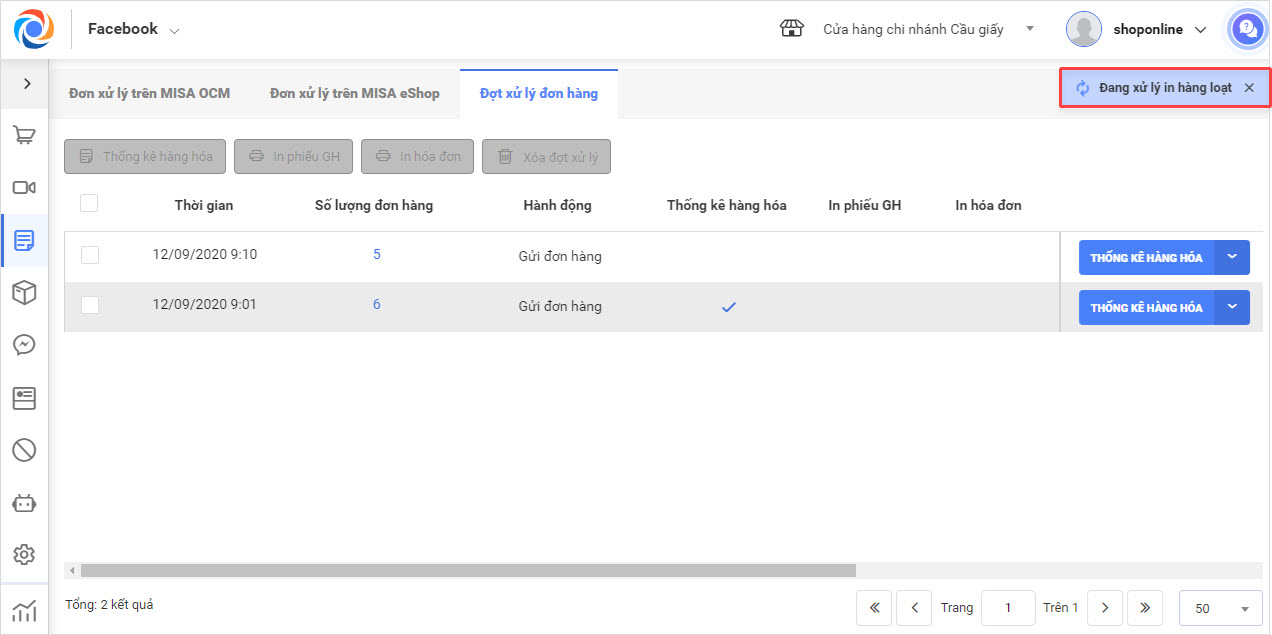Open the reports chart sidebar icon
The width and height of the screenshot is (1272, 635).
24,610
